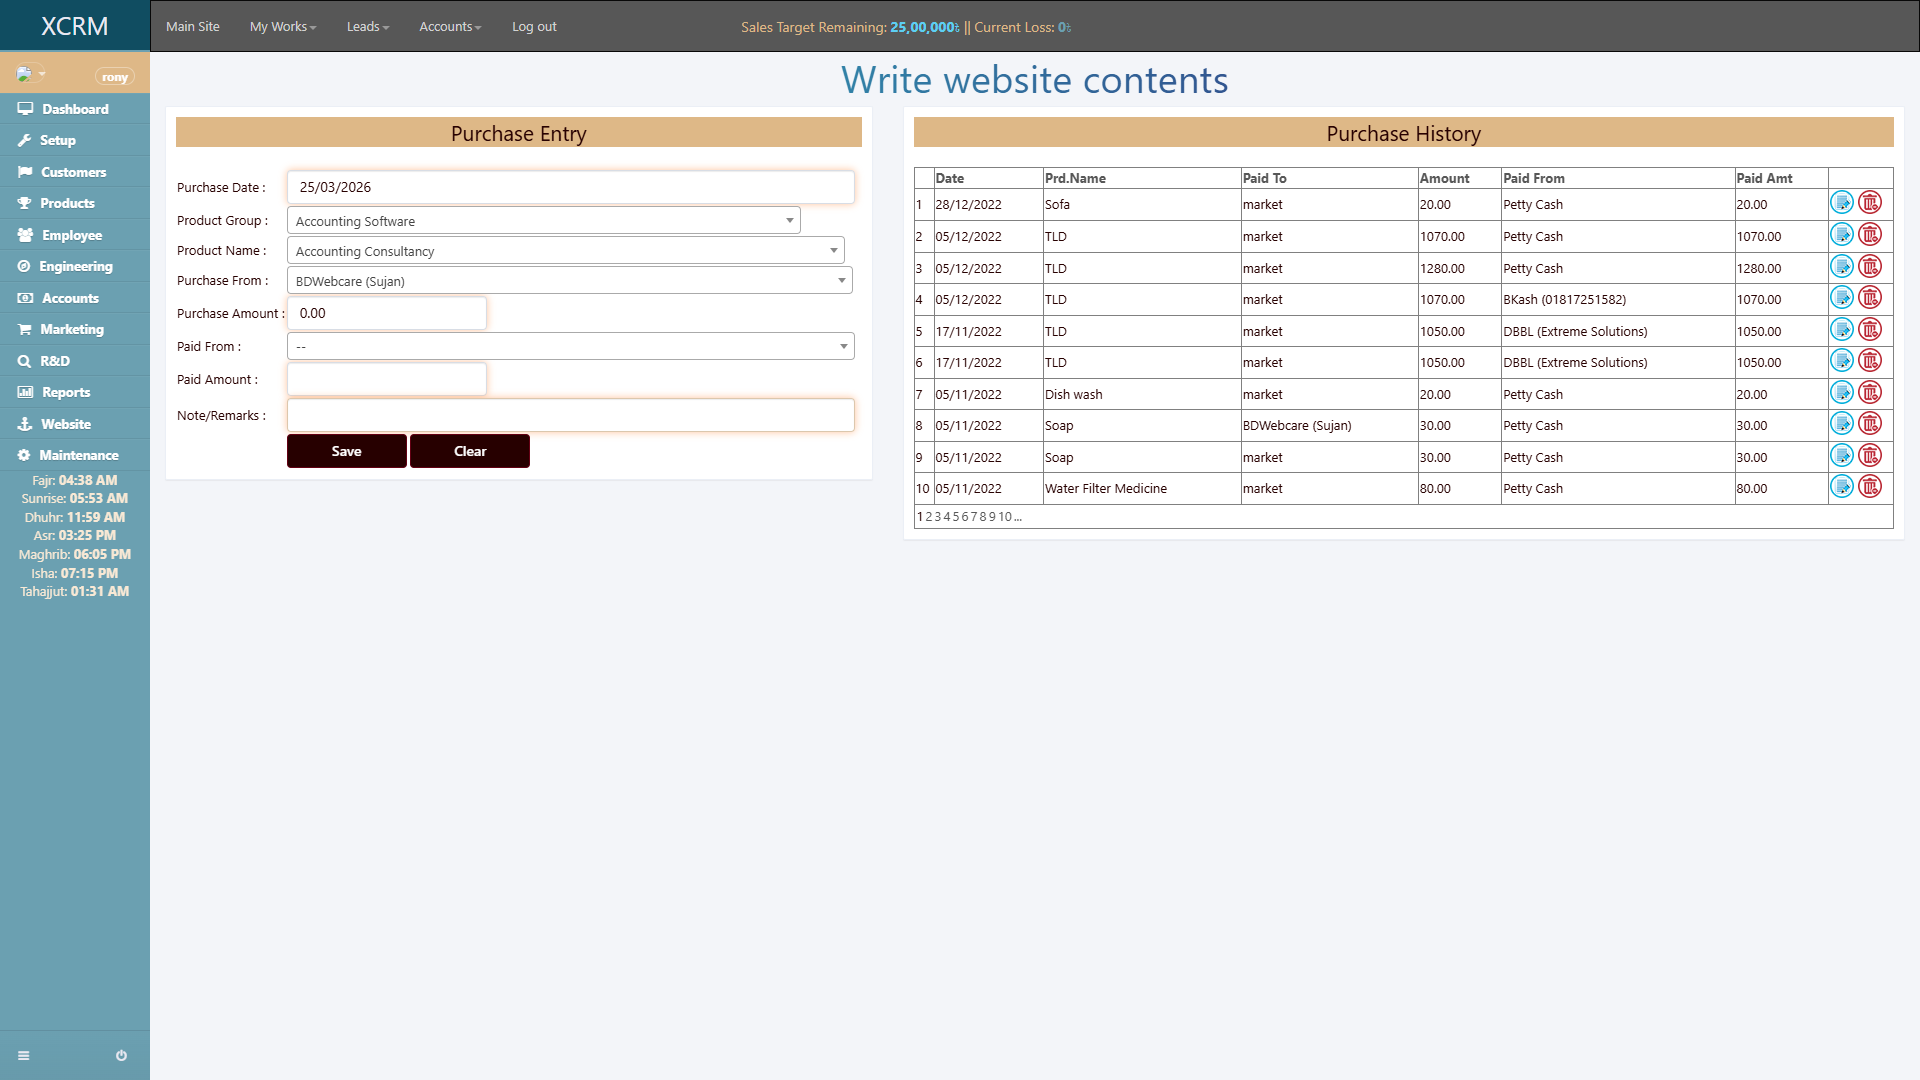Click the Purchase Date input field
This screenshot has width=1920, height=1080.
tap(570, 187)
